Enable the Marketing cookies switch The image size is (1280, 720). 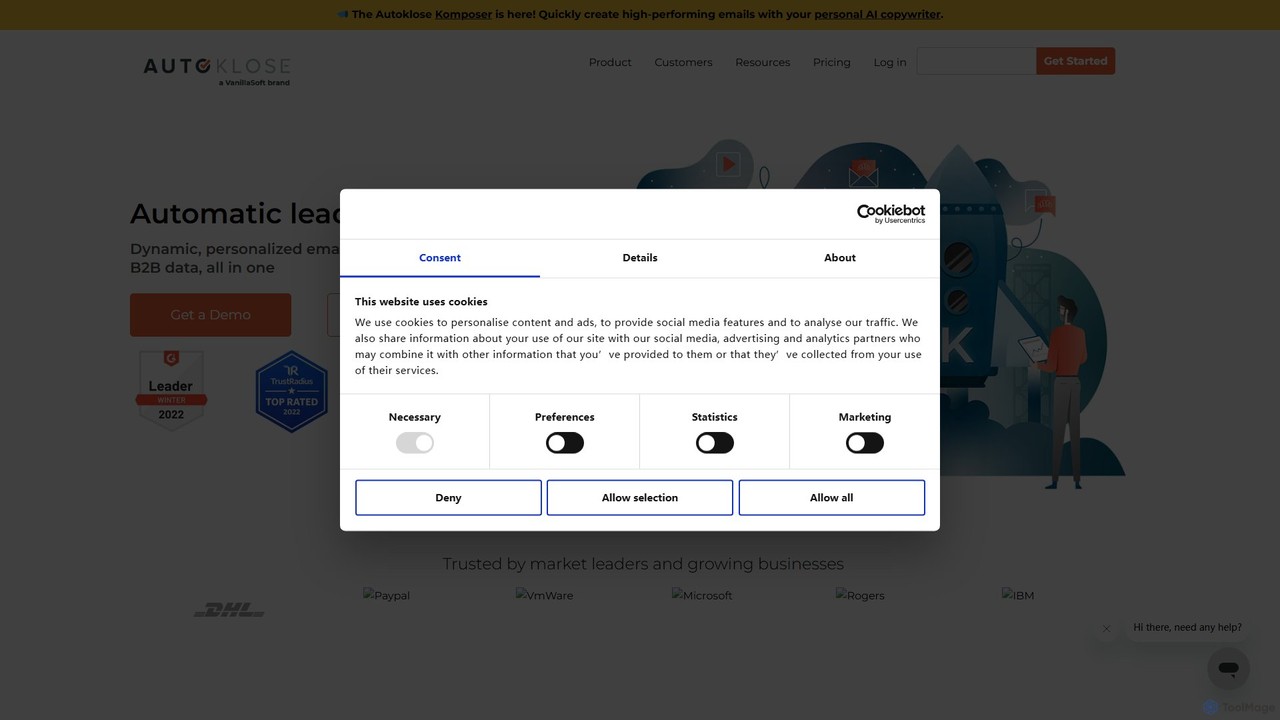(x=865, y=443)
